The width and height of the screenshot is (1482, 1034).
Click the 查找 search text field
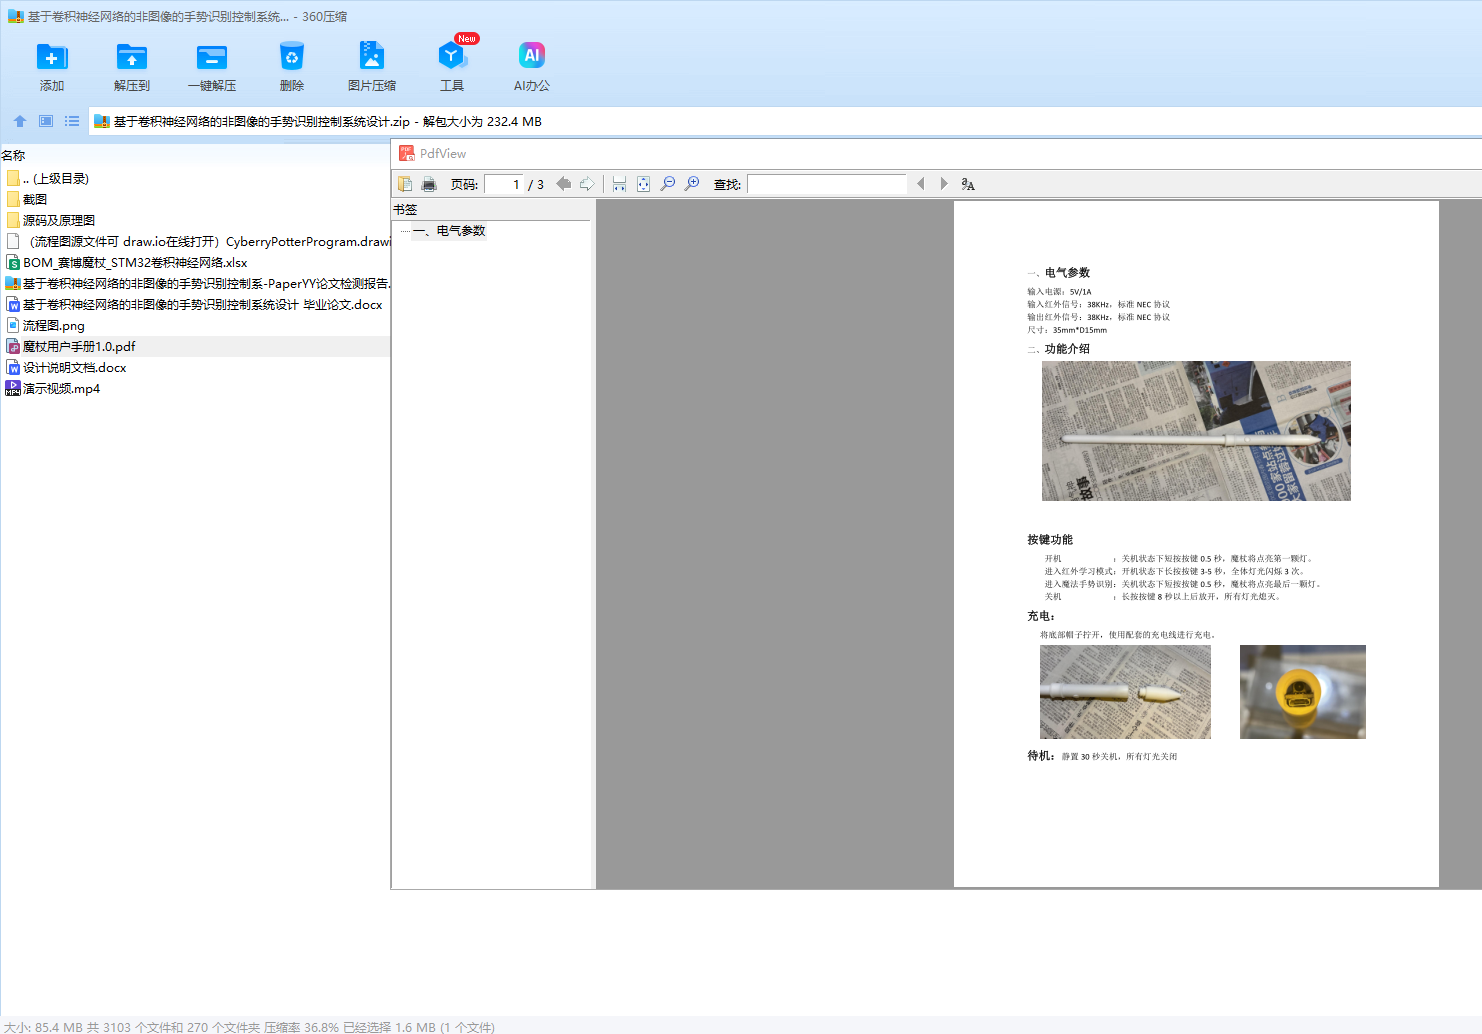(x=827, y=184)
